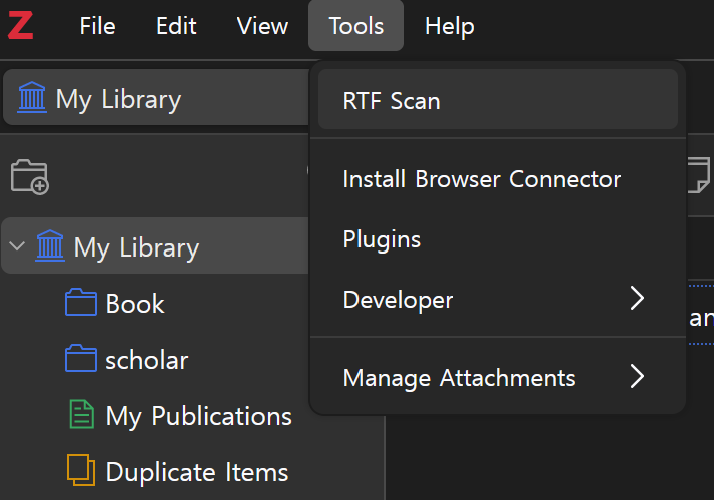
Task: Select the My Library tab header
Action: [x=156, y=97]
